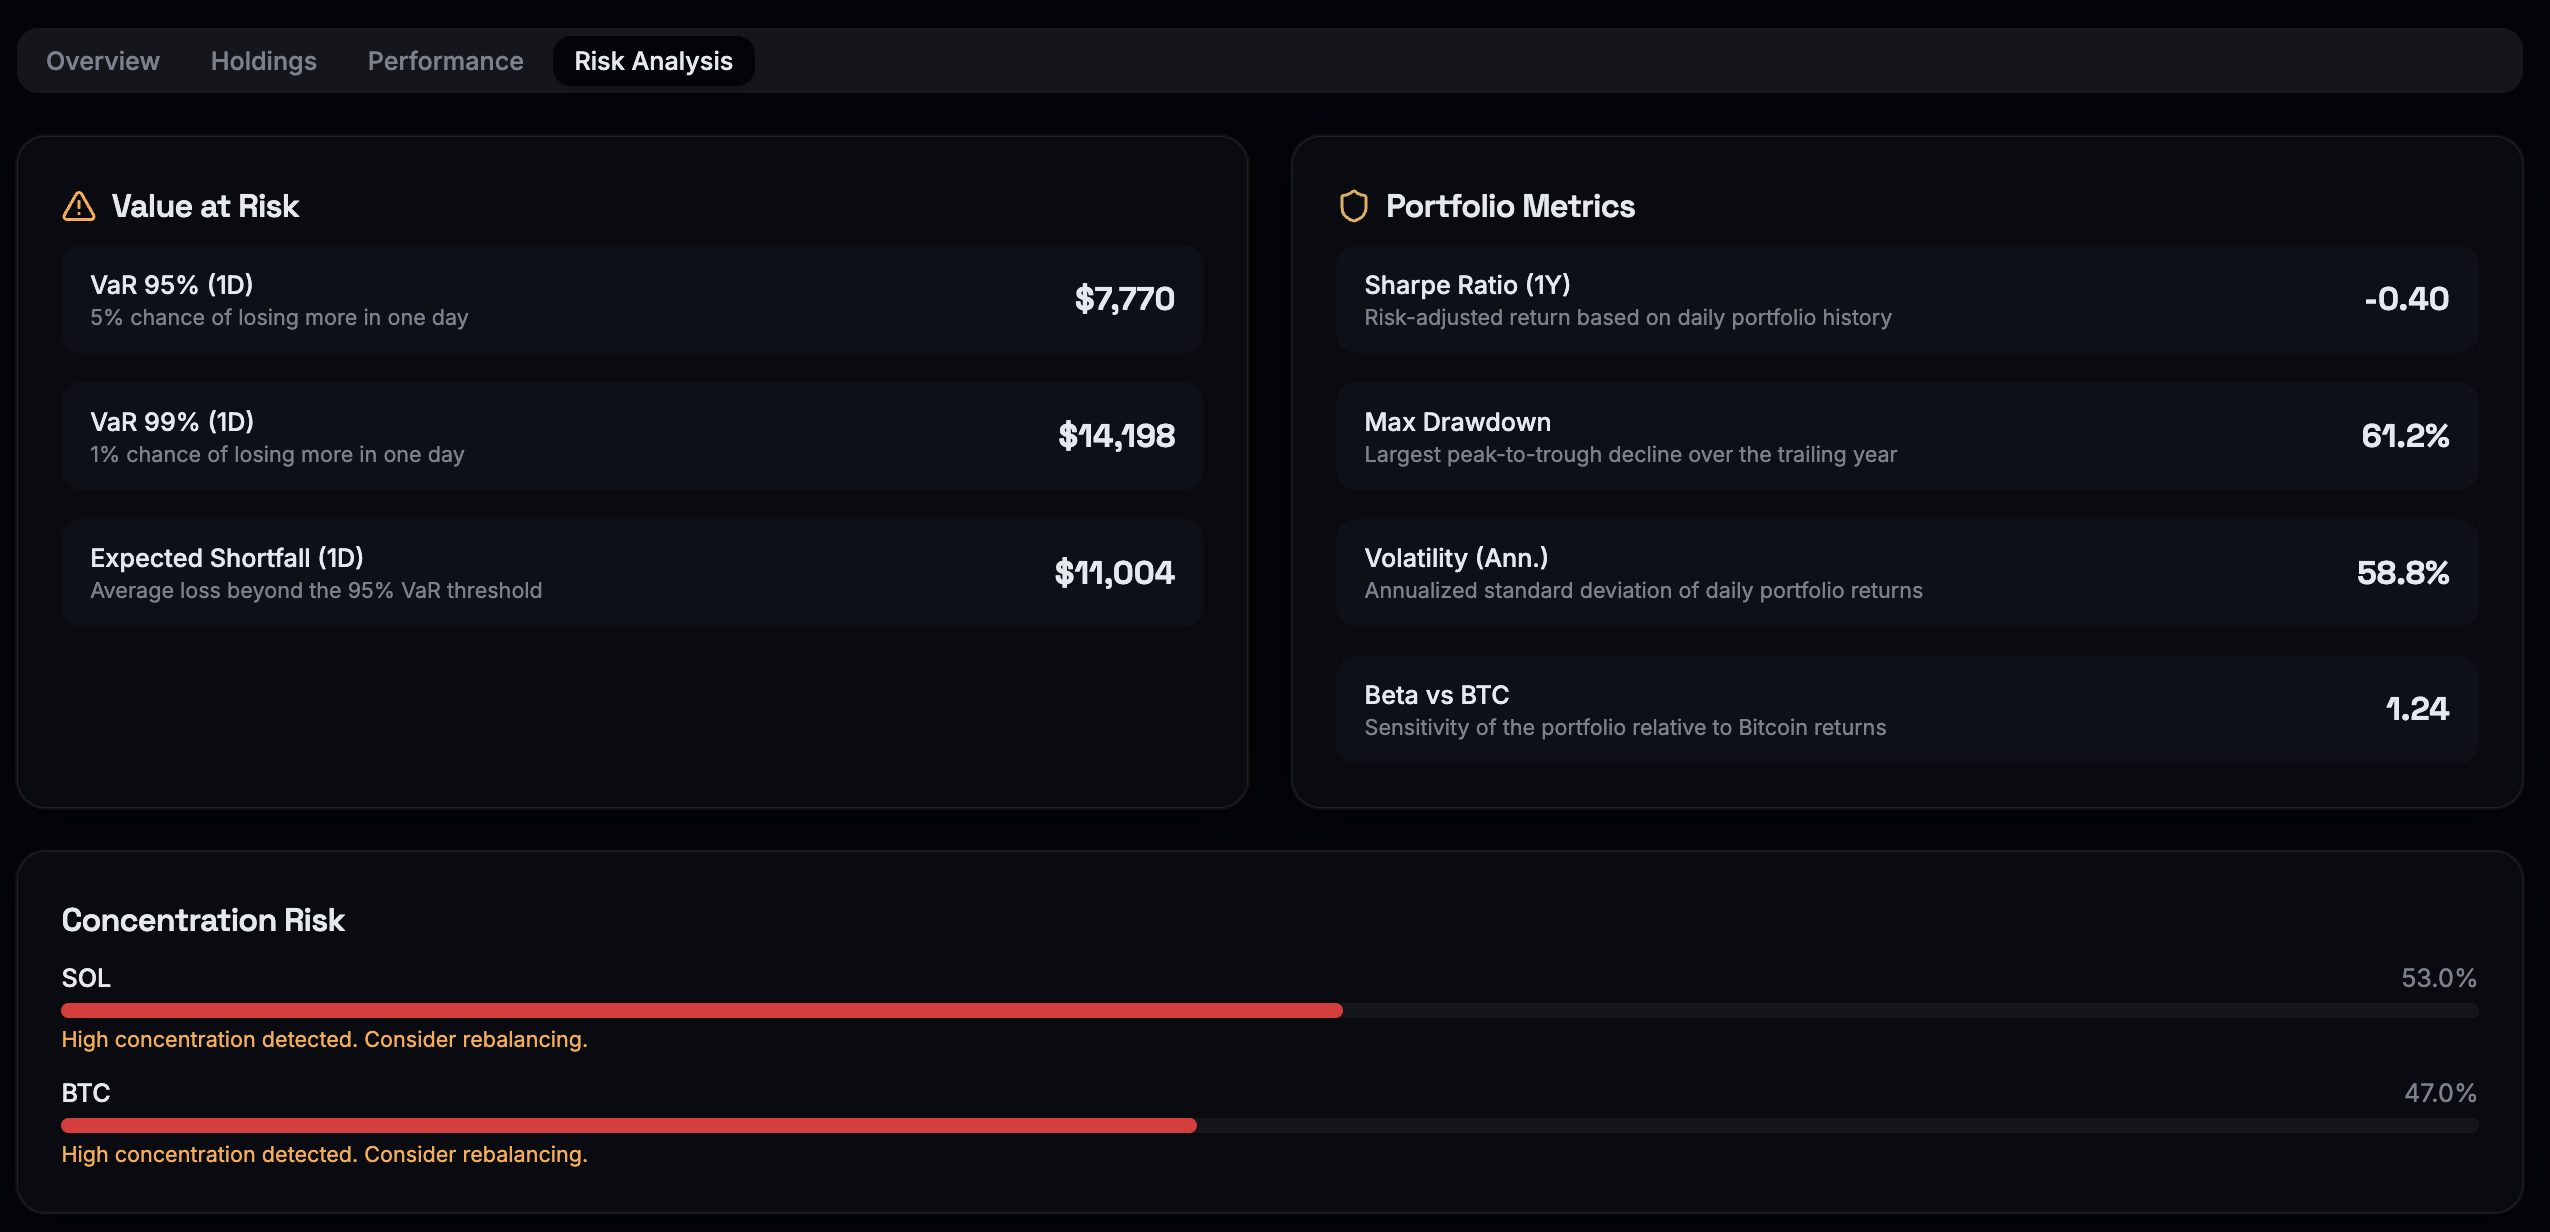
Task: Click the BTC high concentration warning text
Action: click(x=325, y=1154)
